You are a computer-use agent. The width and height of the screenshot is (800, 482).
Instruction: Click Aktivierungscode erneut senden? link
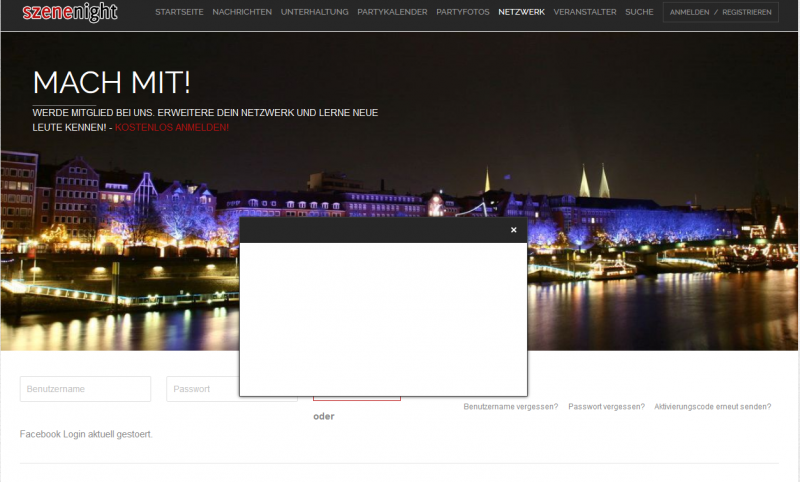pos(712,407)
